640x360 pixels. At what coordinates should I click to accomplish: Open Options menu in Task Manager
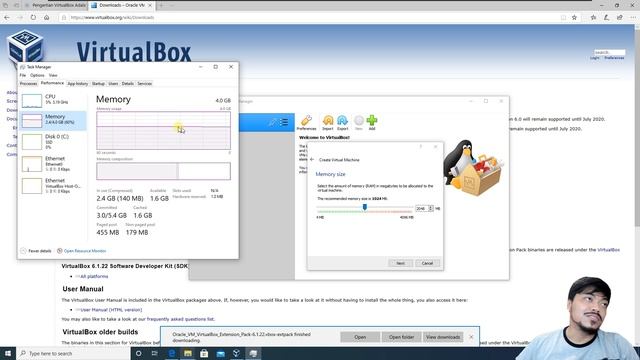coord(37,76)
